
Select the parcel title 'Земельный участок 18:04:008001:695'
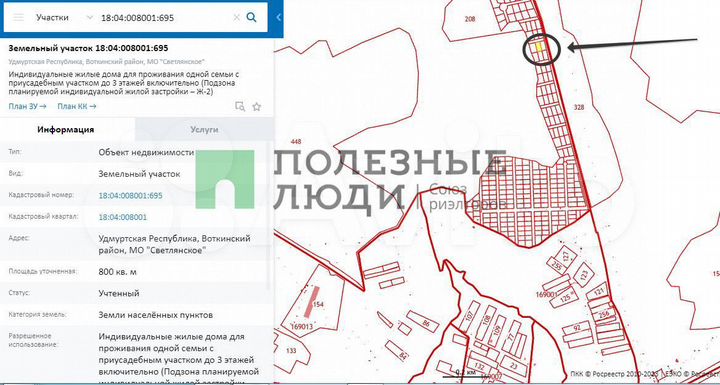88,48
